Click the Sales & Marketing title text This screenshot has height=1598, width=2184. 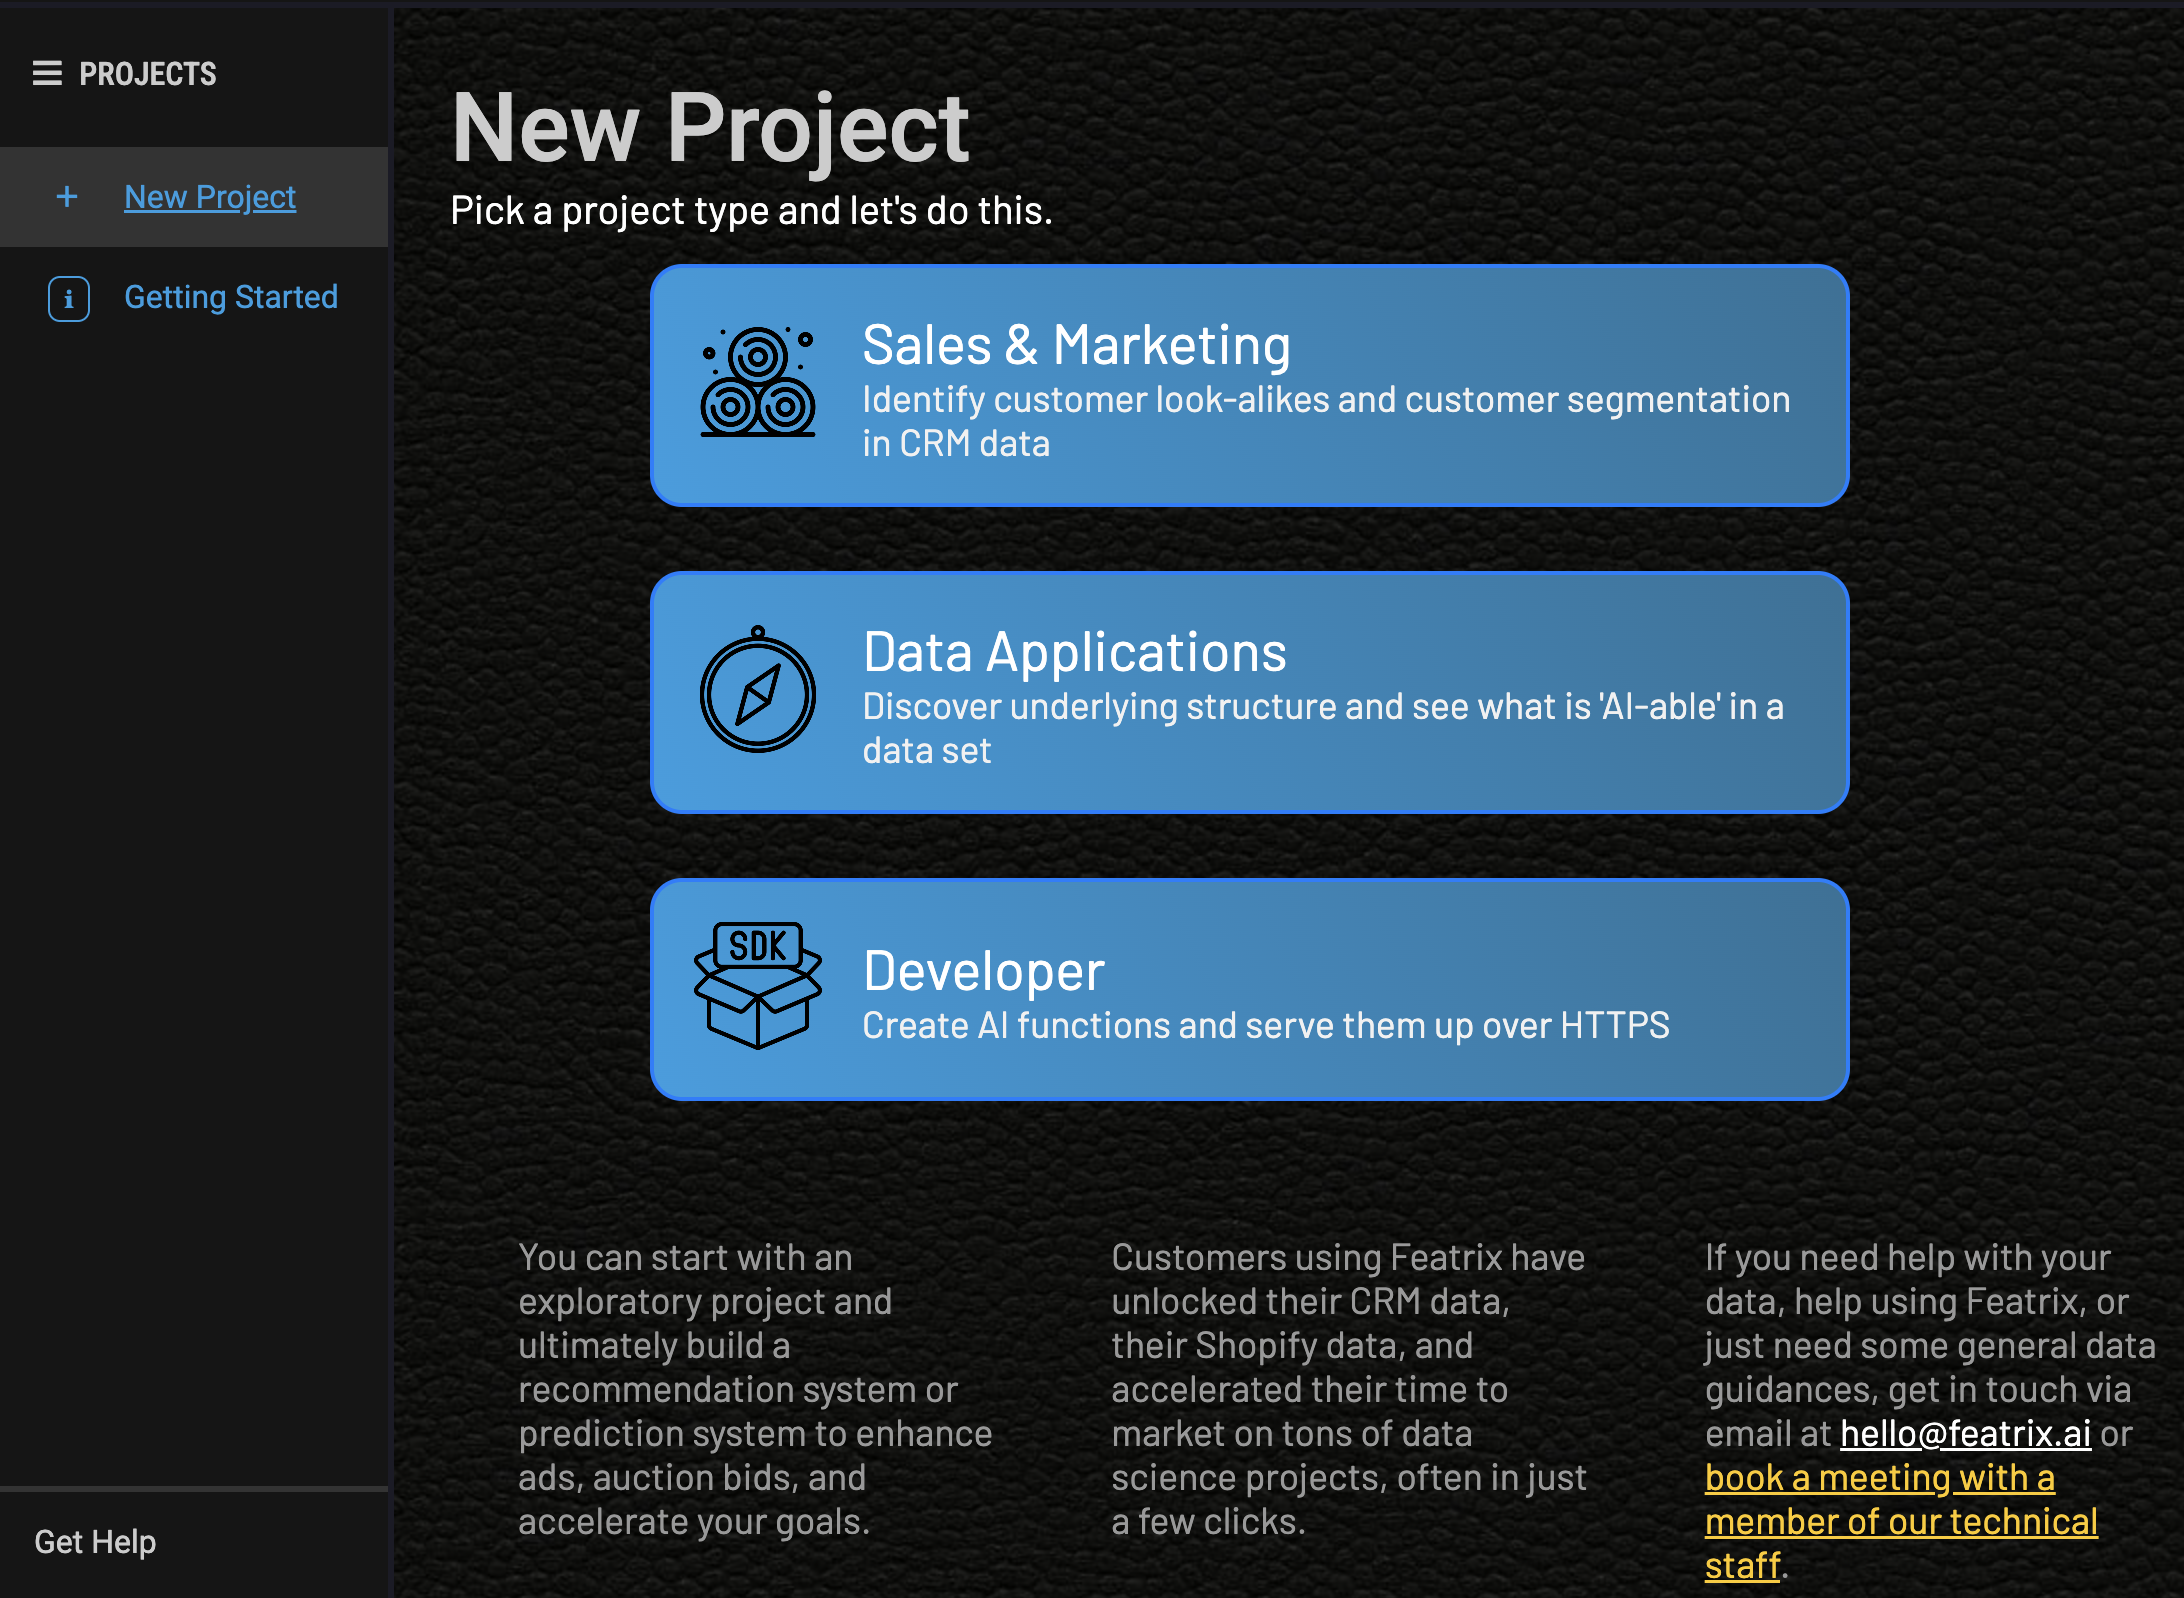(x=1076, y=346)
